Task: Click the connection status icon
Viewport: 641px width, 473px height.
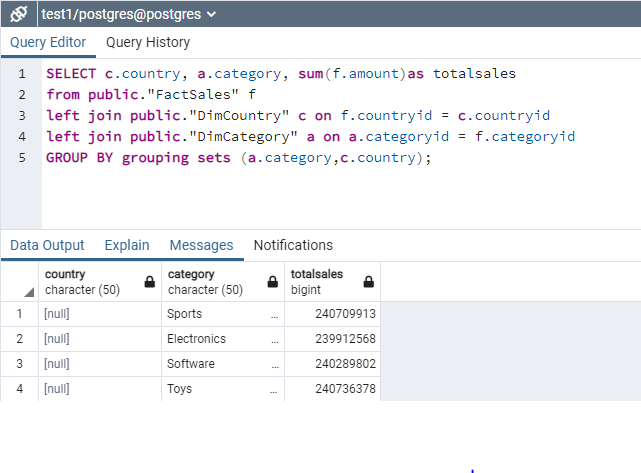Action: click(19, 14)
